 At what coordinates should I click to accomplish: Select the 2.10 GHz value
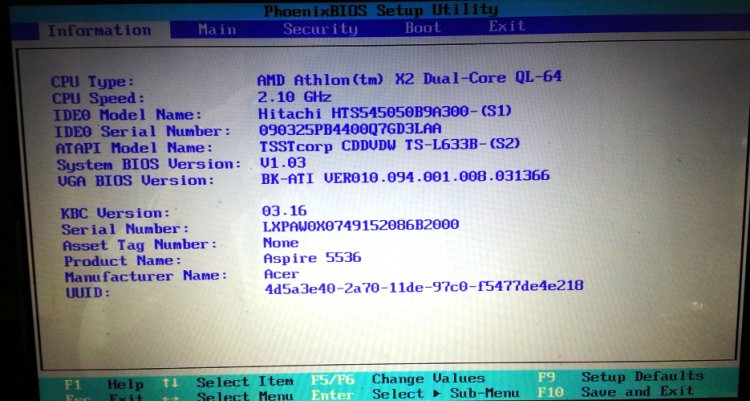(294, 97)
